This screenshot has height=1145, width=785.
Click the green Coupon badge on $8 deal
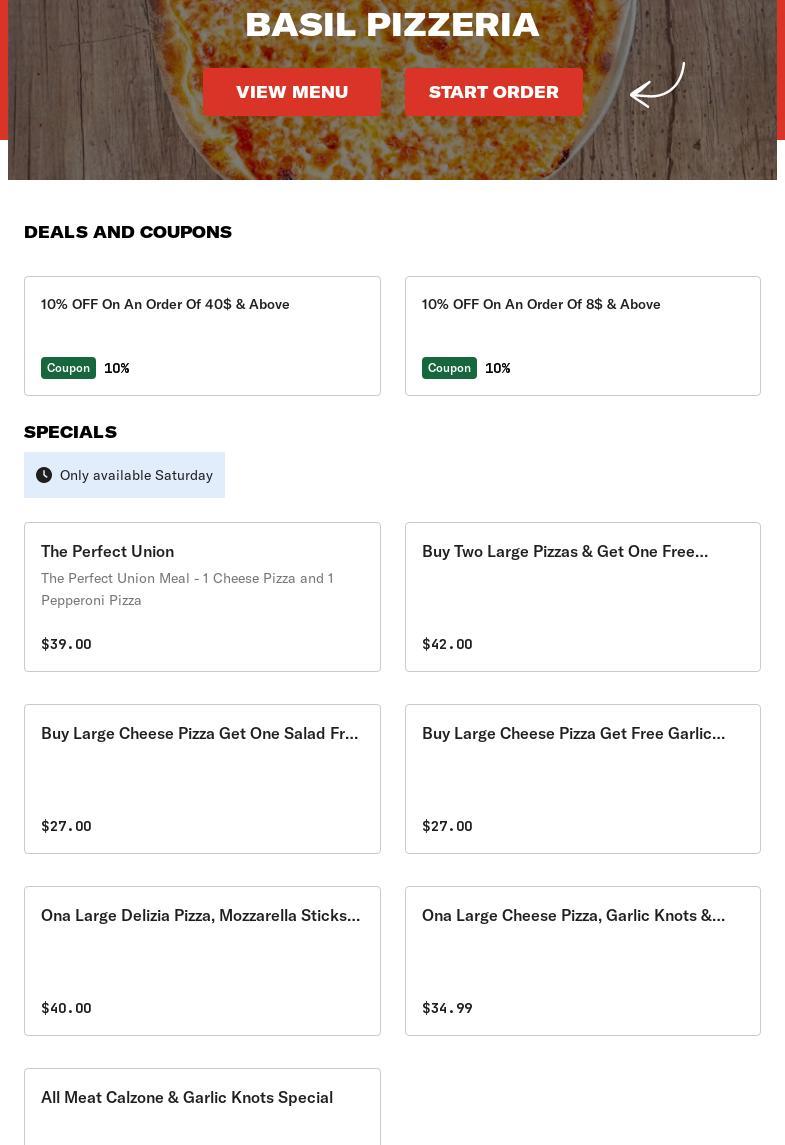point(449,368)
